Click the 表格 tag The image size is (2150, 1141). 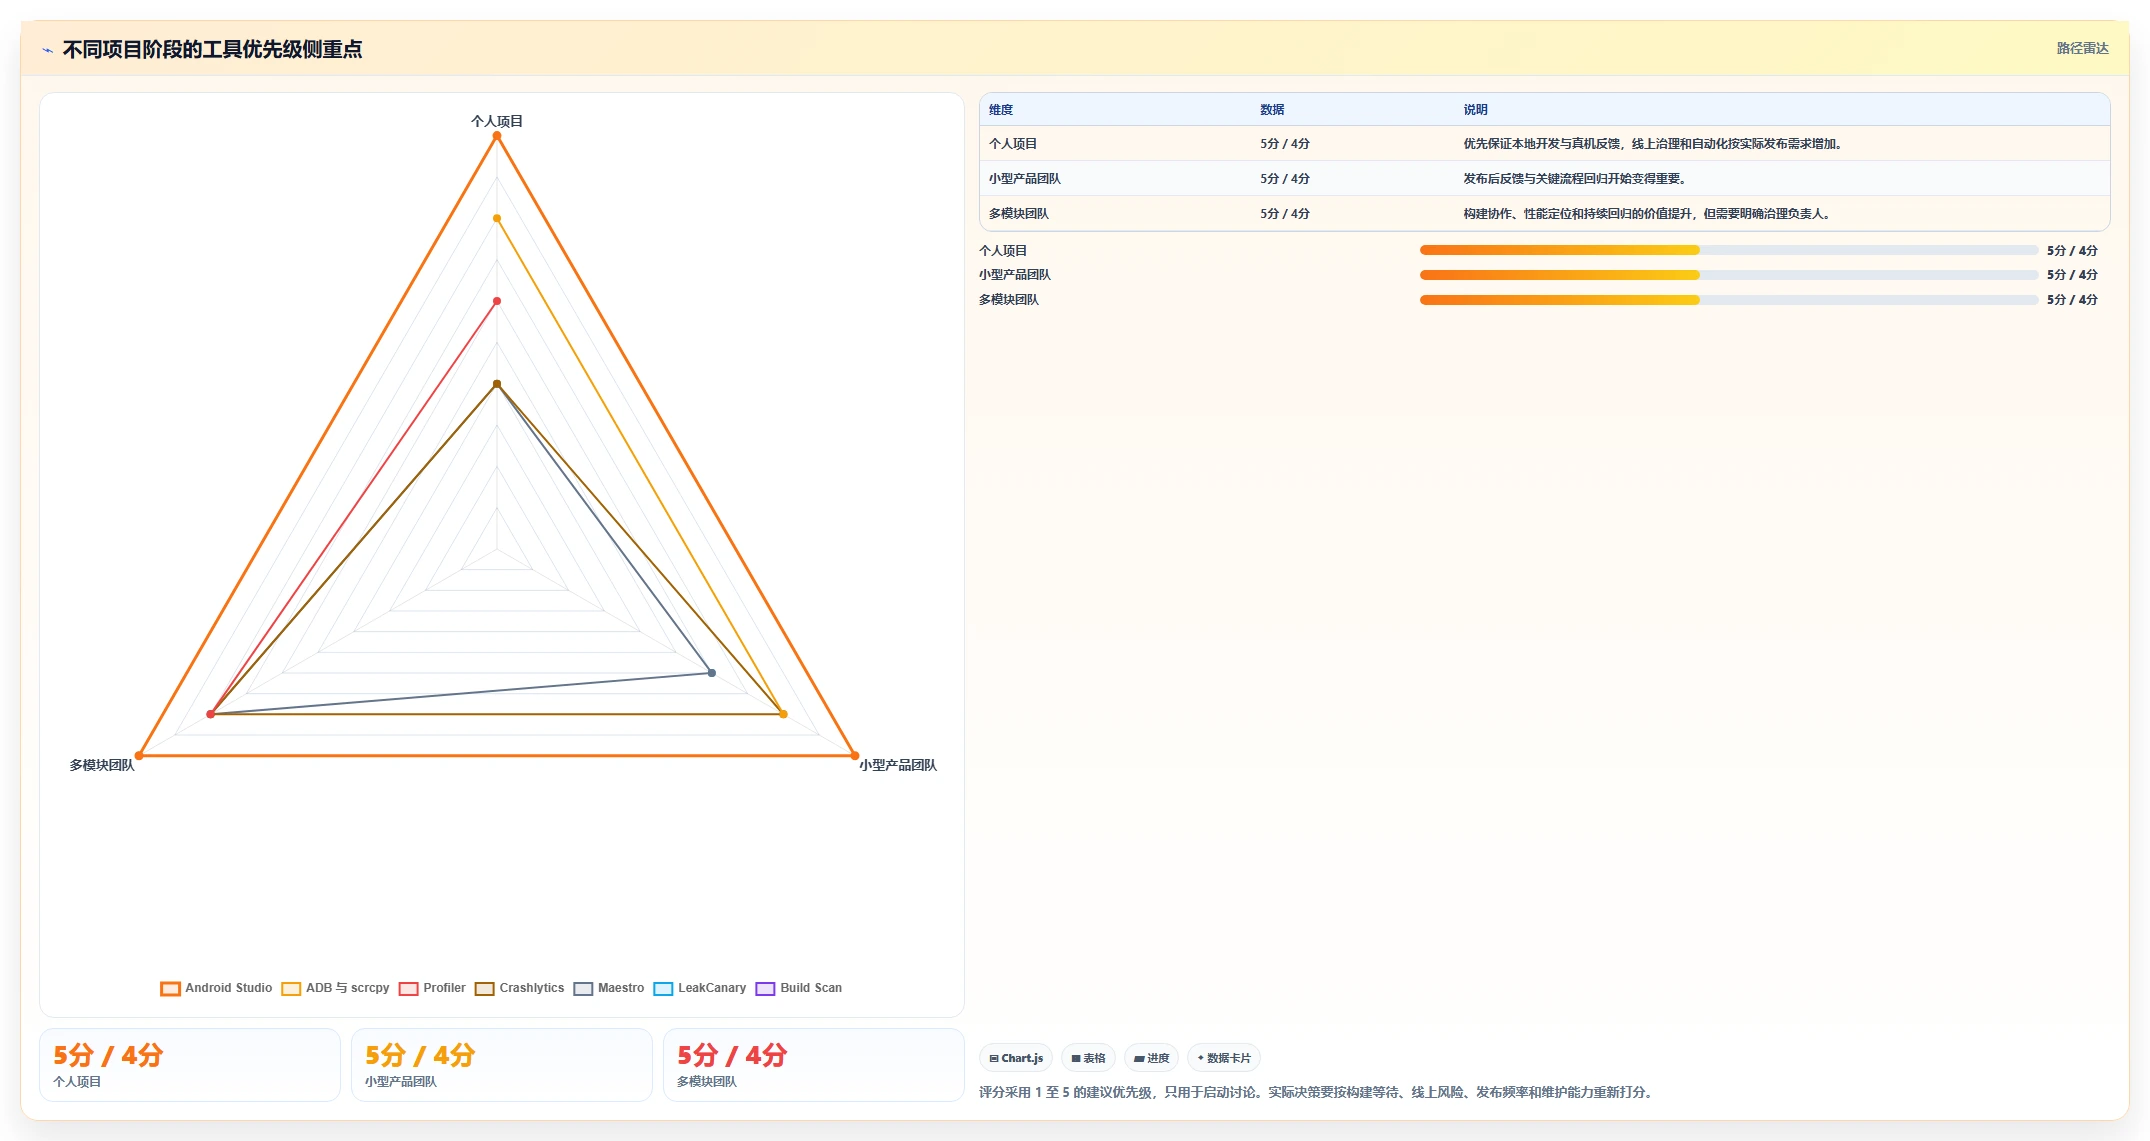[1088, 1058]
